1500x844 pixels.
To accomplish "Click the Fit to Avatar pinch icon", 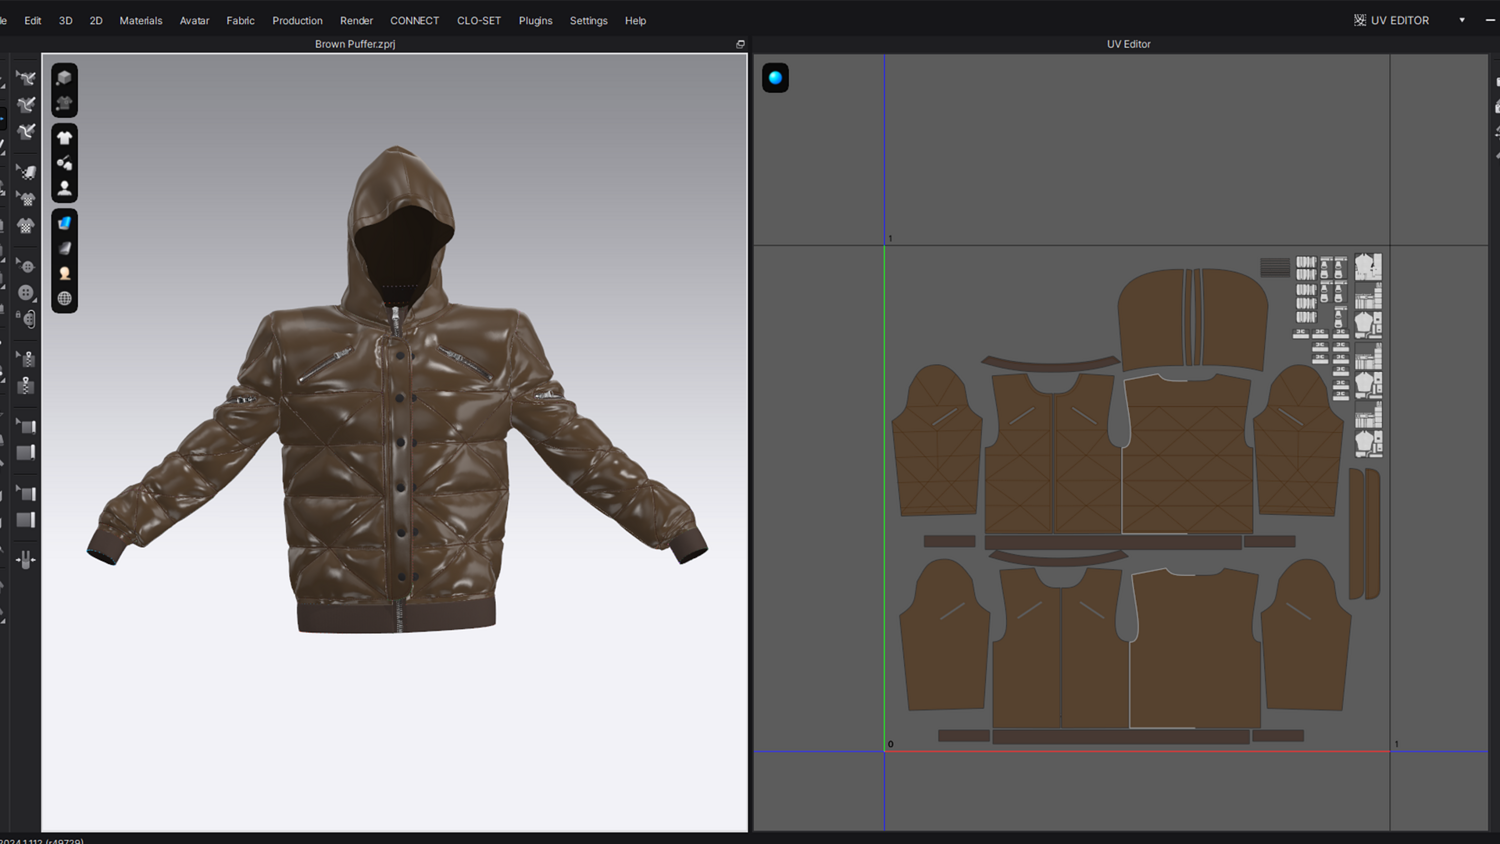I will click(x=26, y=559).
